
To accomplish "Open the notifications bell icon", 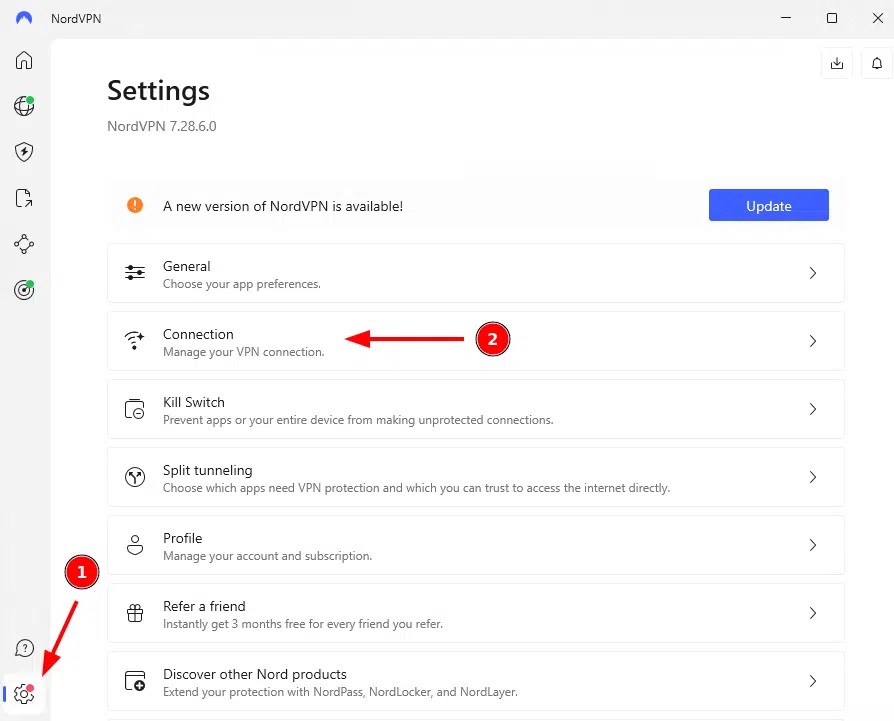I will point(877,63).
